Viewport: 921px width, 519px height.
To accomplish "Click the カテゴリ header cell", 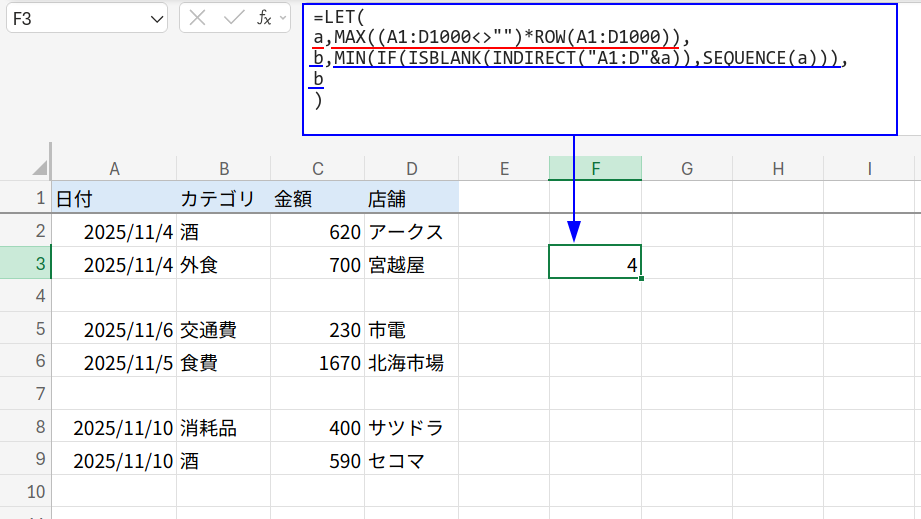I will 224,198.
